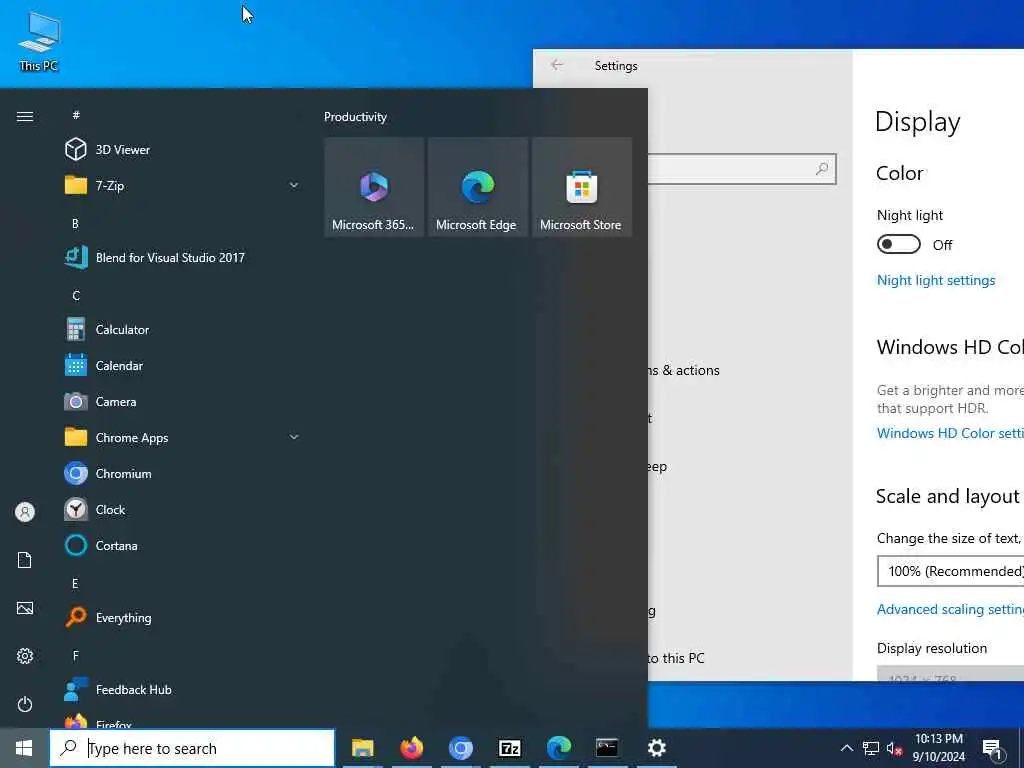
Task: Click the C letter header in app list
Action: 76,295
